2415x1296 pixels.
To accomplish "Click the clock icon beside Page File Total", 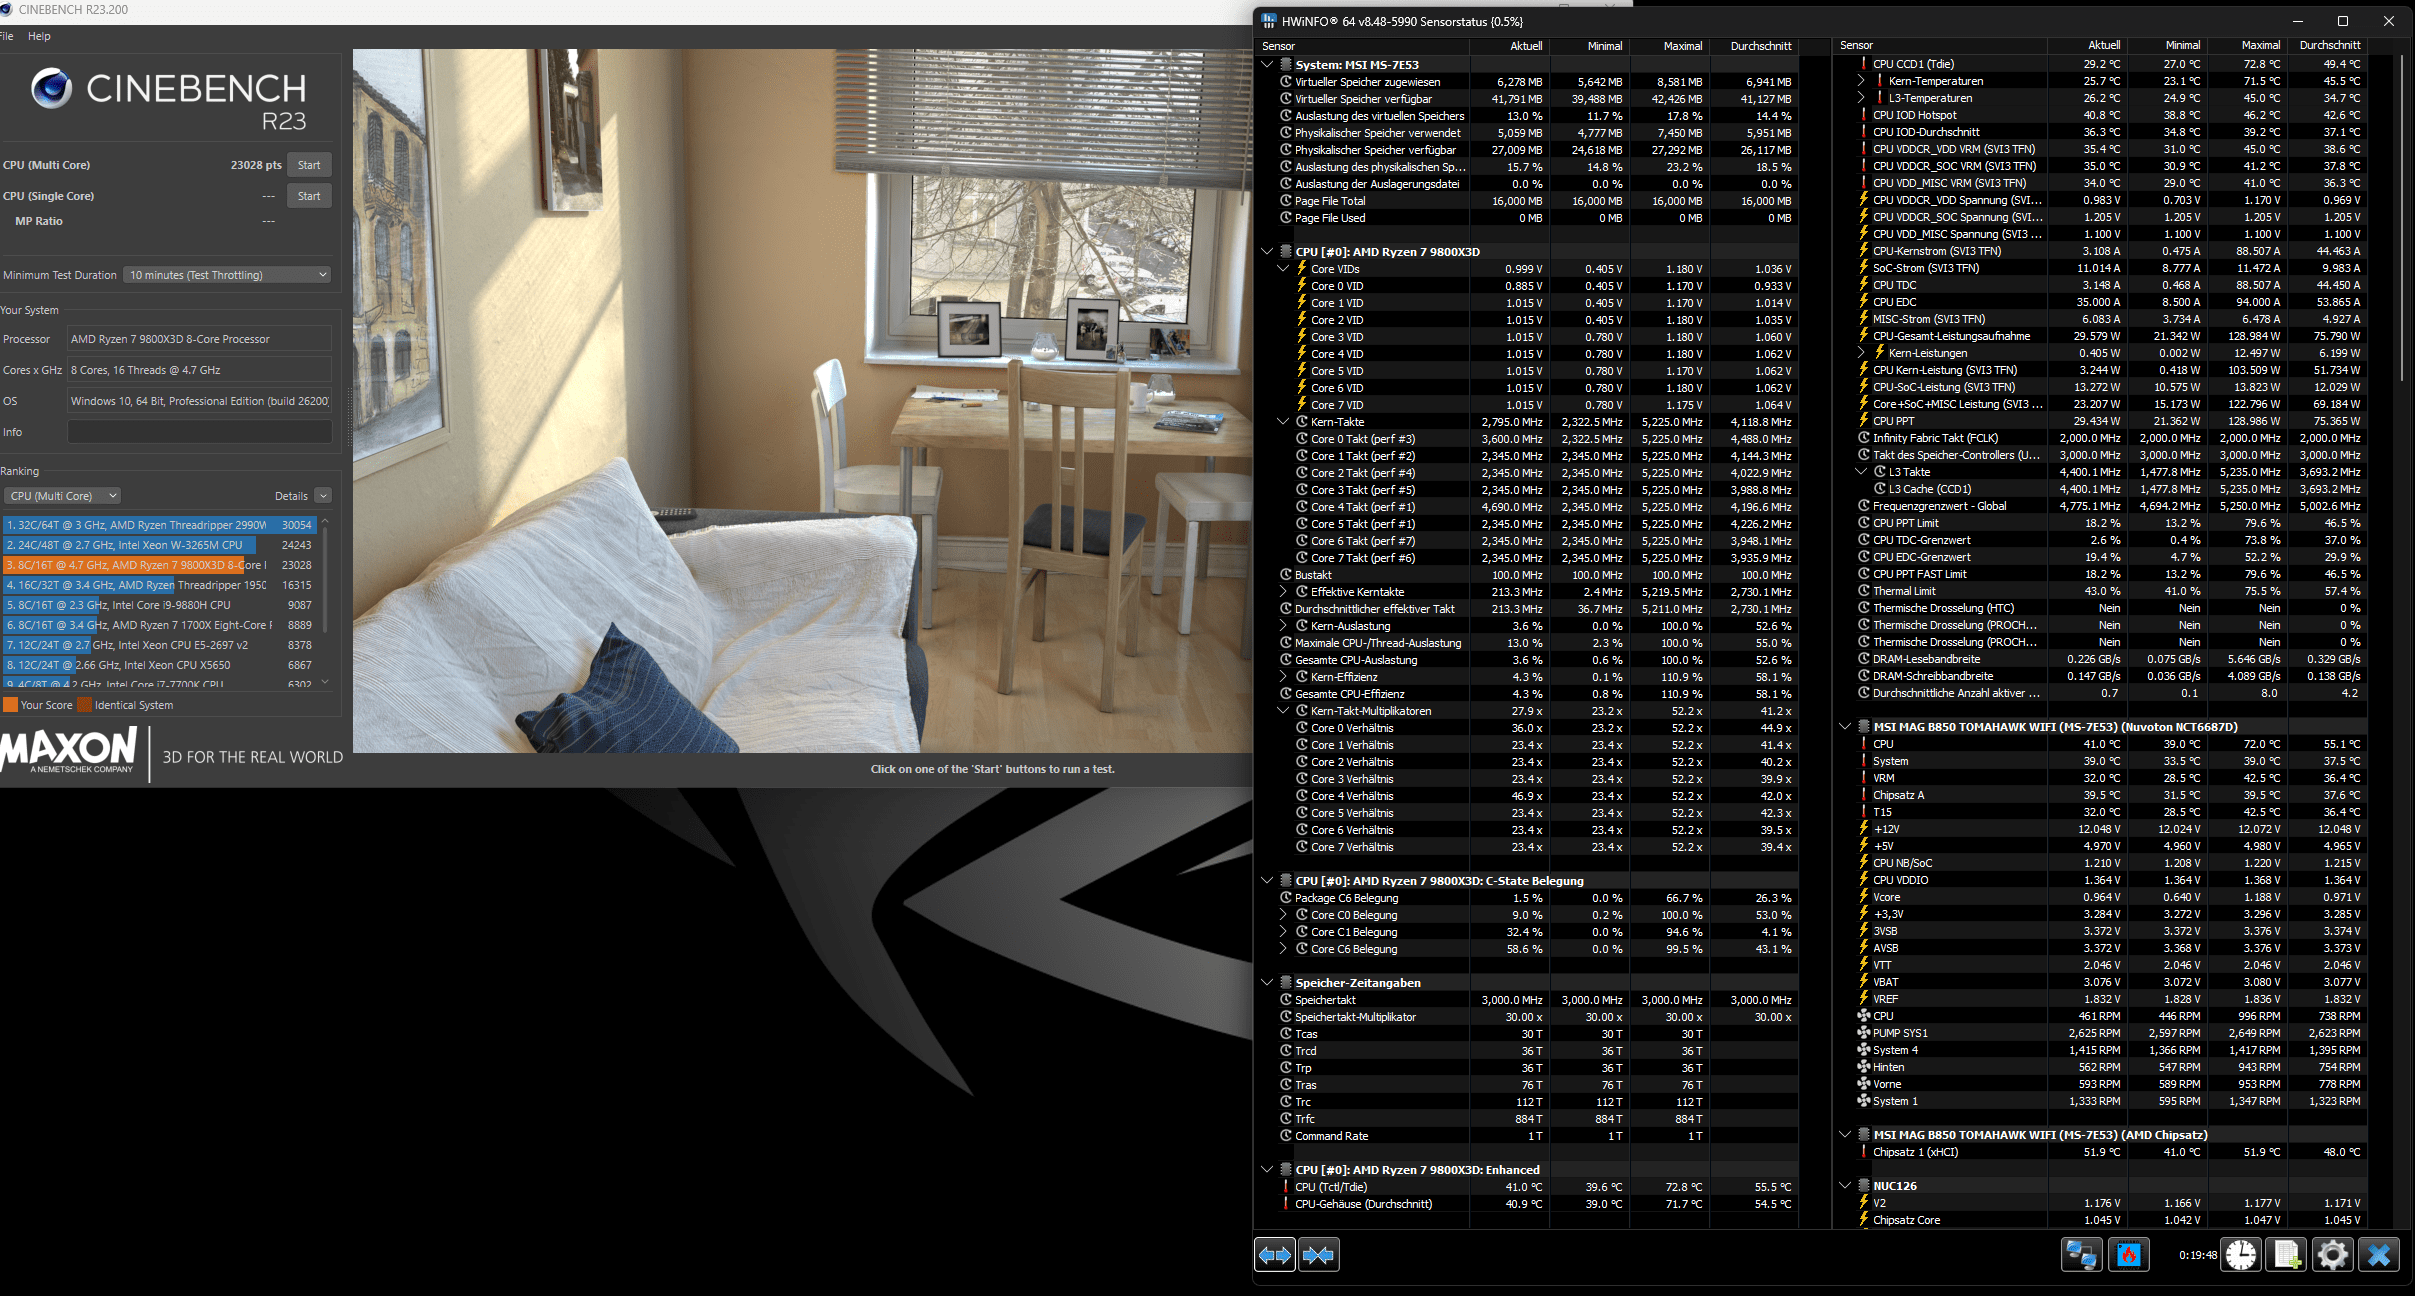I will click(x=1286, y=201).
